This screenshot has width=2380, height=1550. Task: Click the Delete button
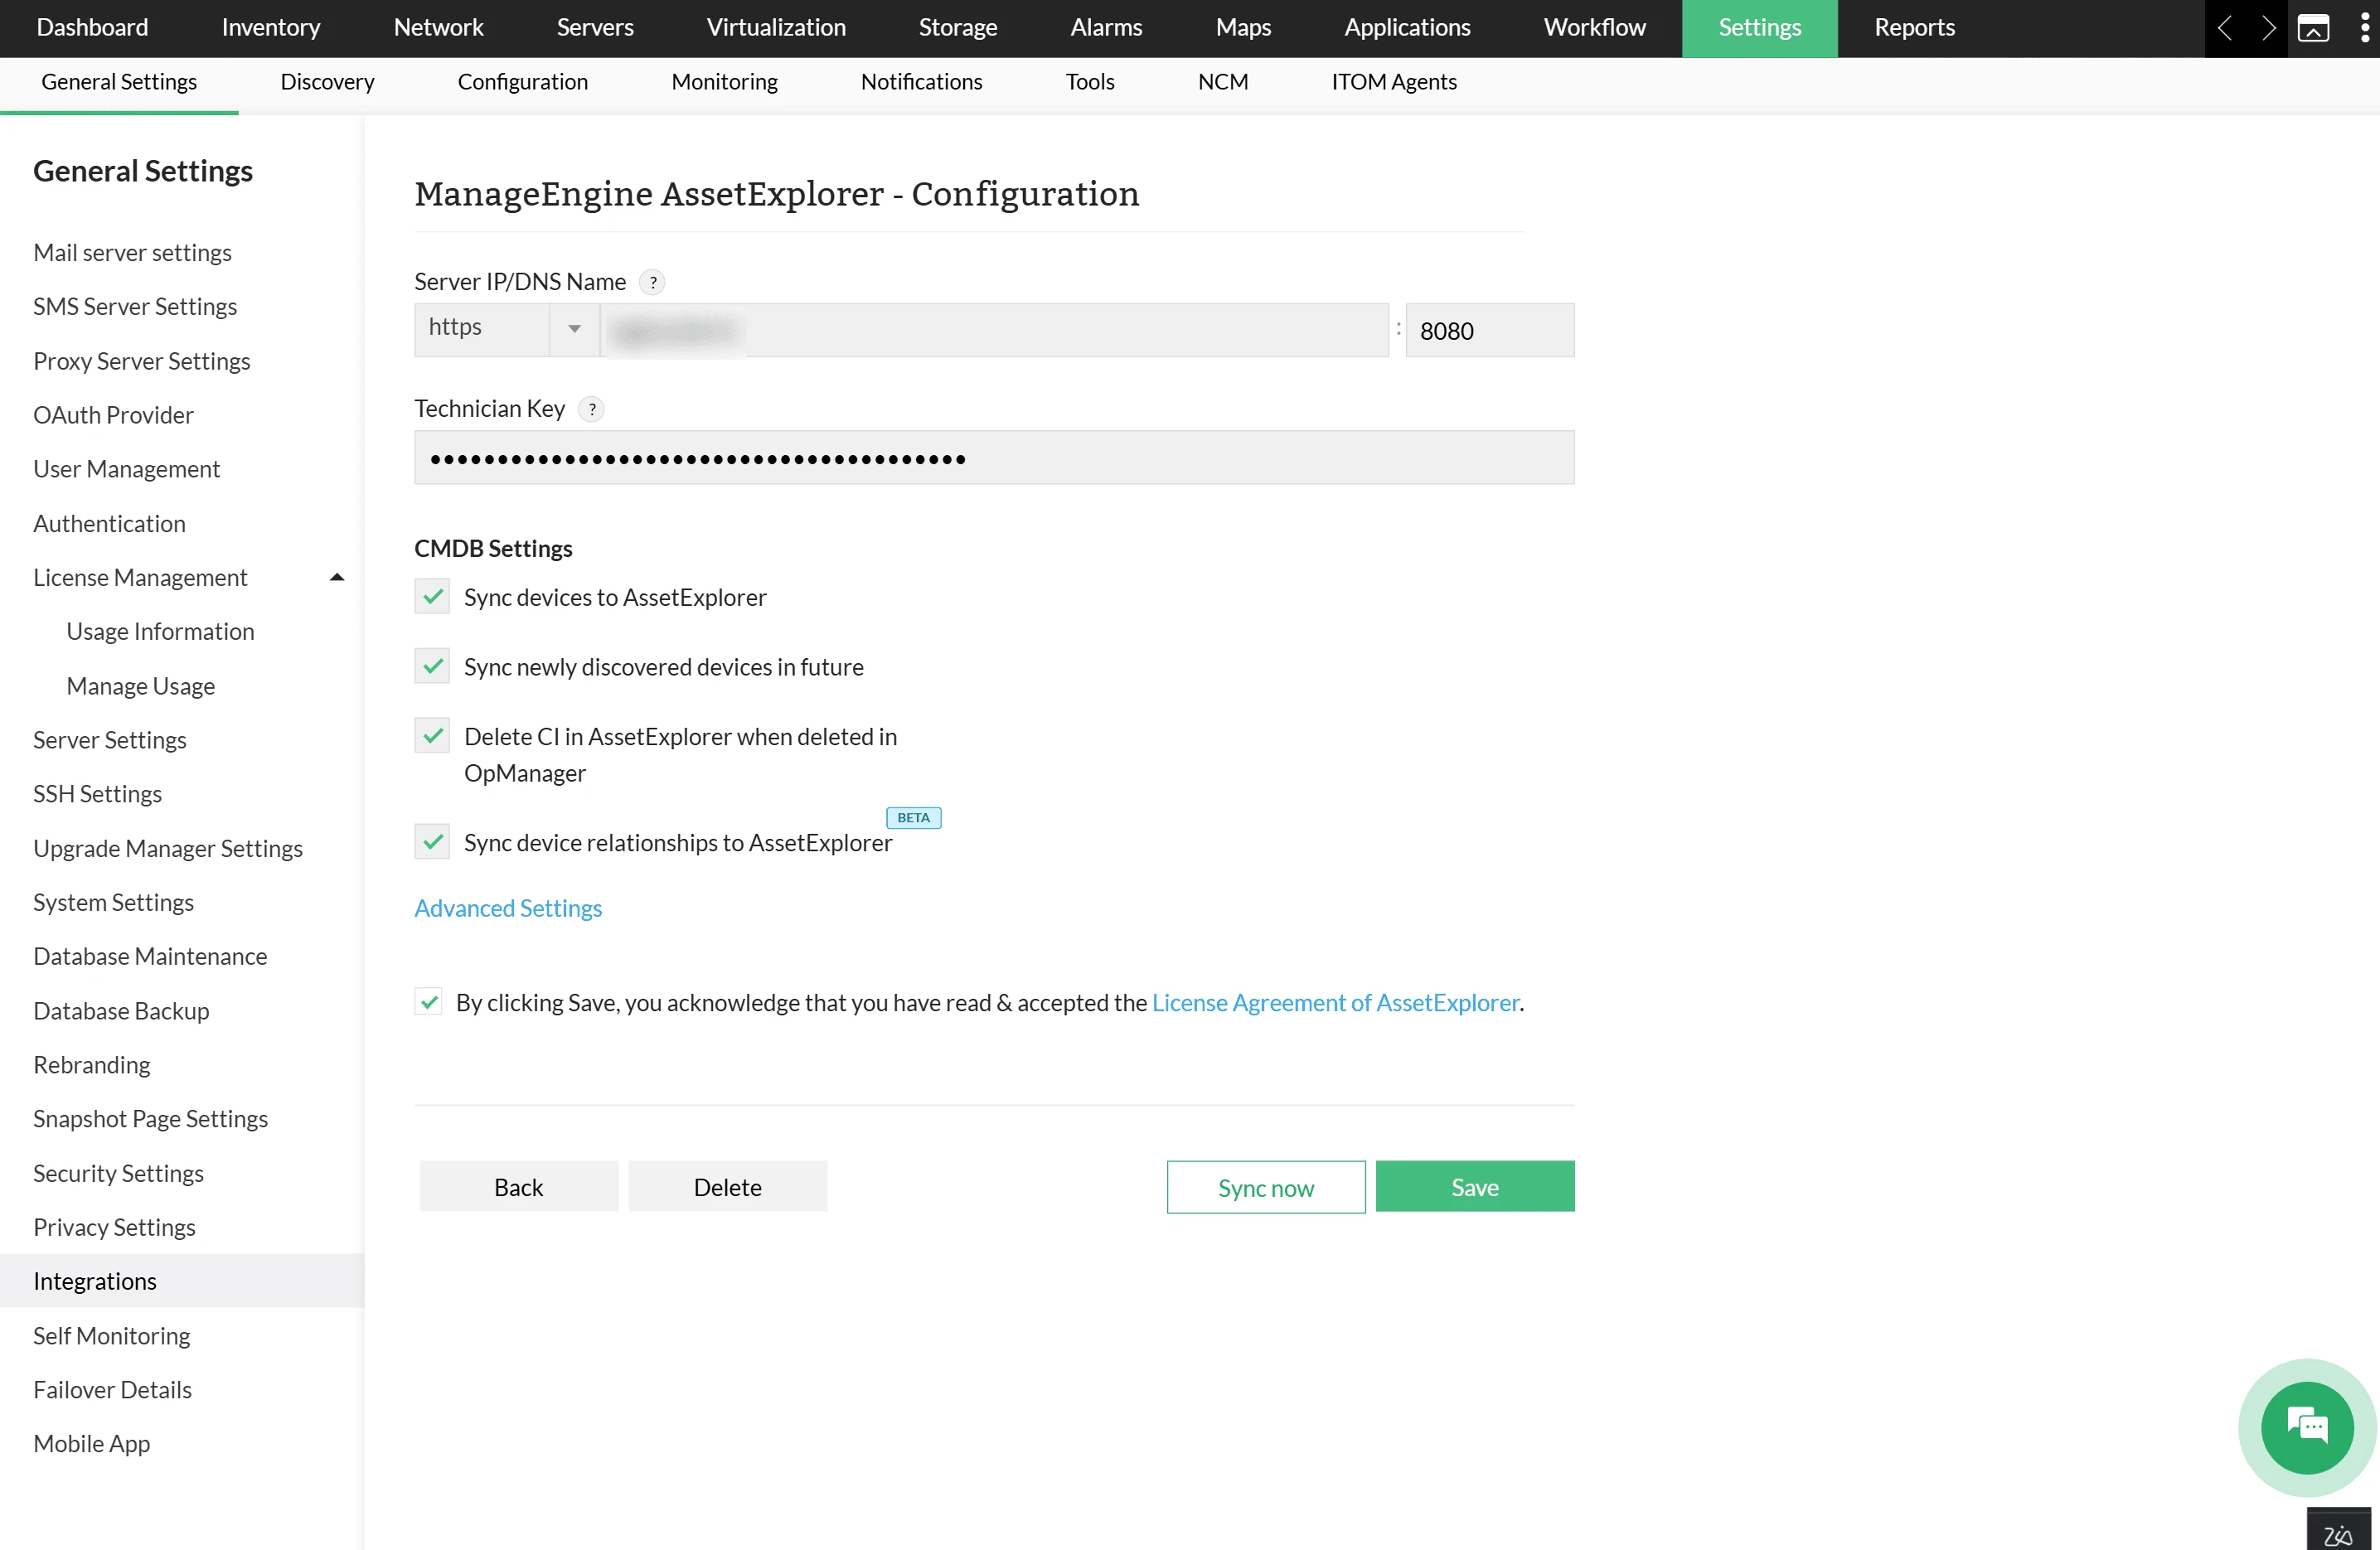tap(727, 1187)
